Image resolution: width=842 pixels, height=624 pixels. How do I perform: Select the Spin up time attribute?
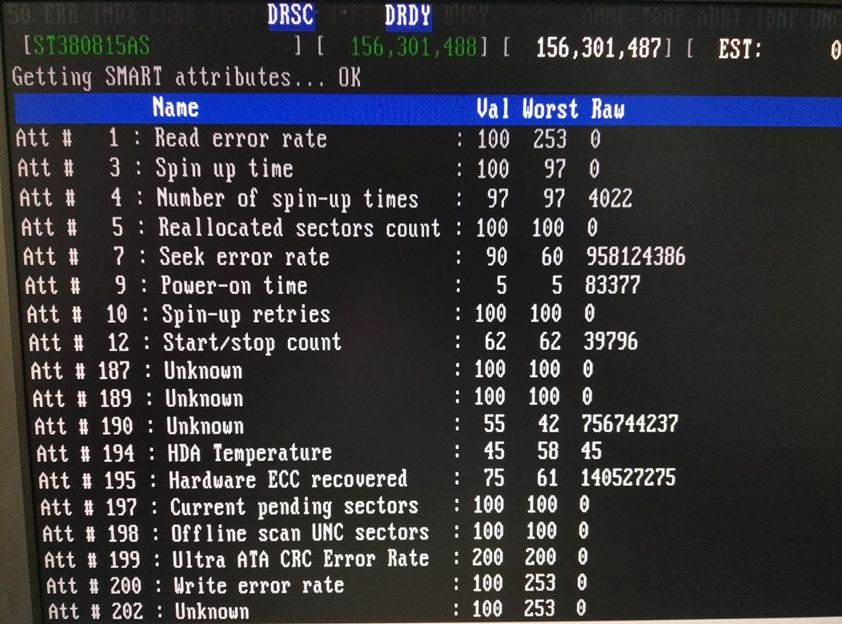[x=224, y=169]
